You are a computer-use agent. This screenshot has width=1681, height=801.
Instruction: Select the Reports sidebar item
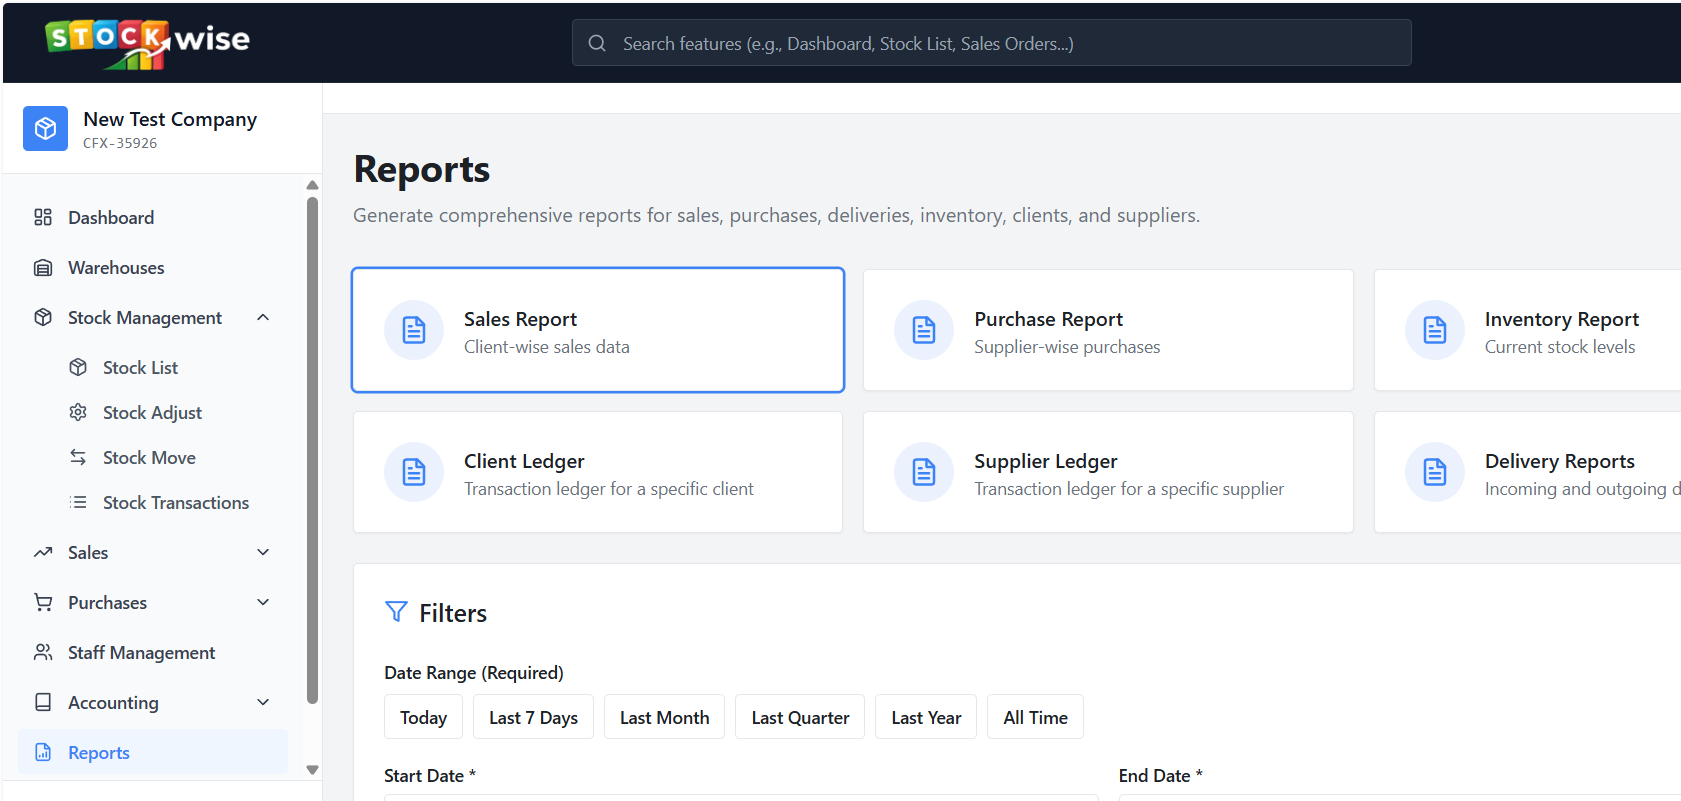(153, 752)
